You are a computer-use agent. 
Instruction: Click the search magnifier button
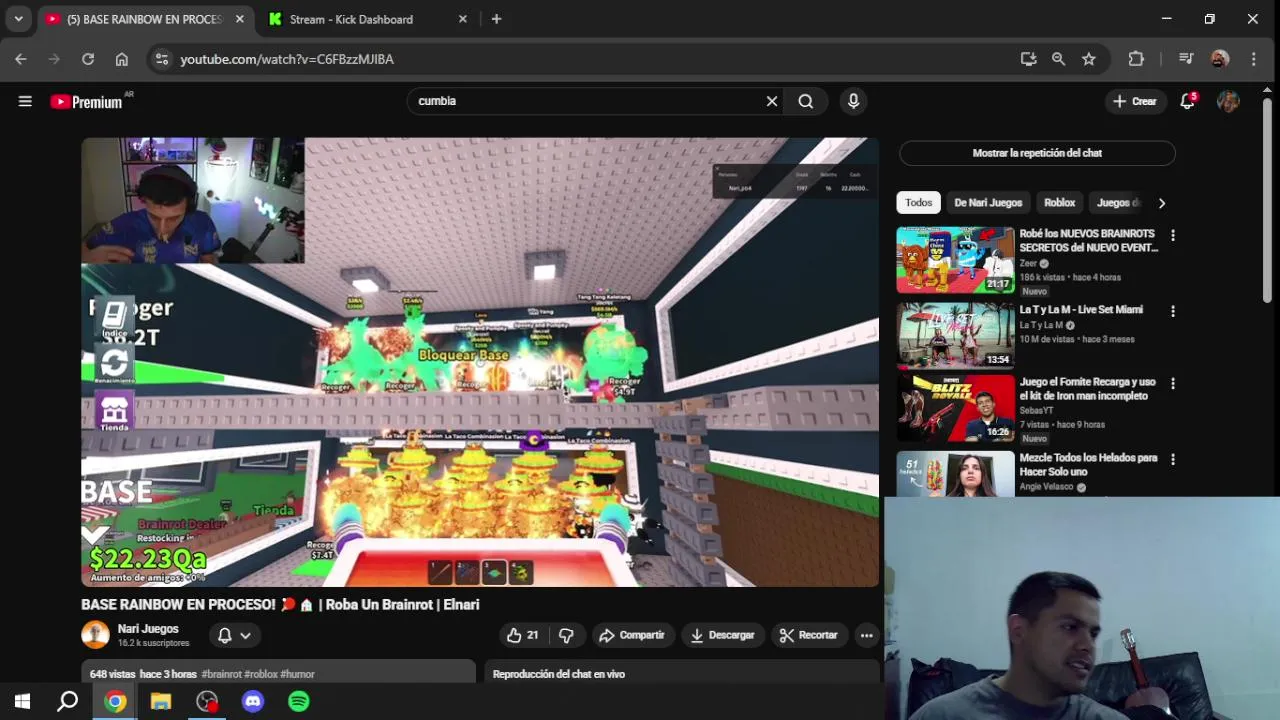[x=806, y=101]
